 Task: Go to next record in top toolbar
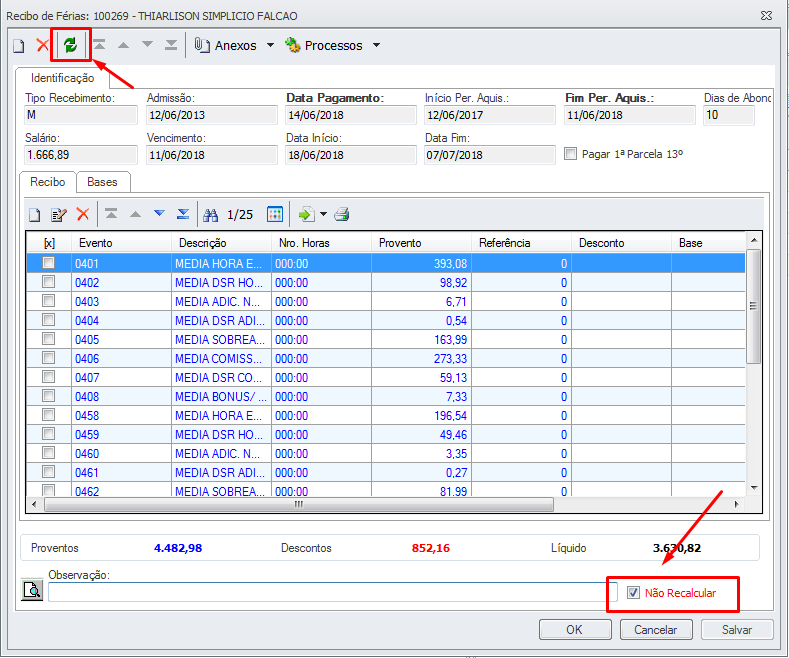pos(147,45)
